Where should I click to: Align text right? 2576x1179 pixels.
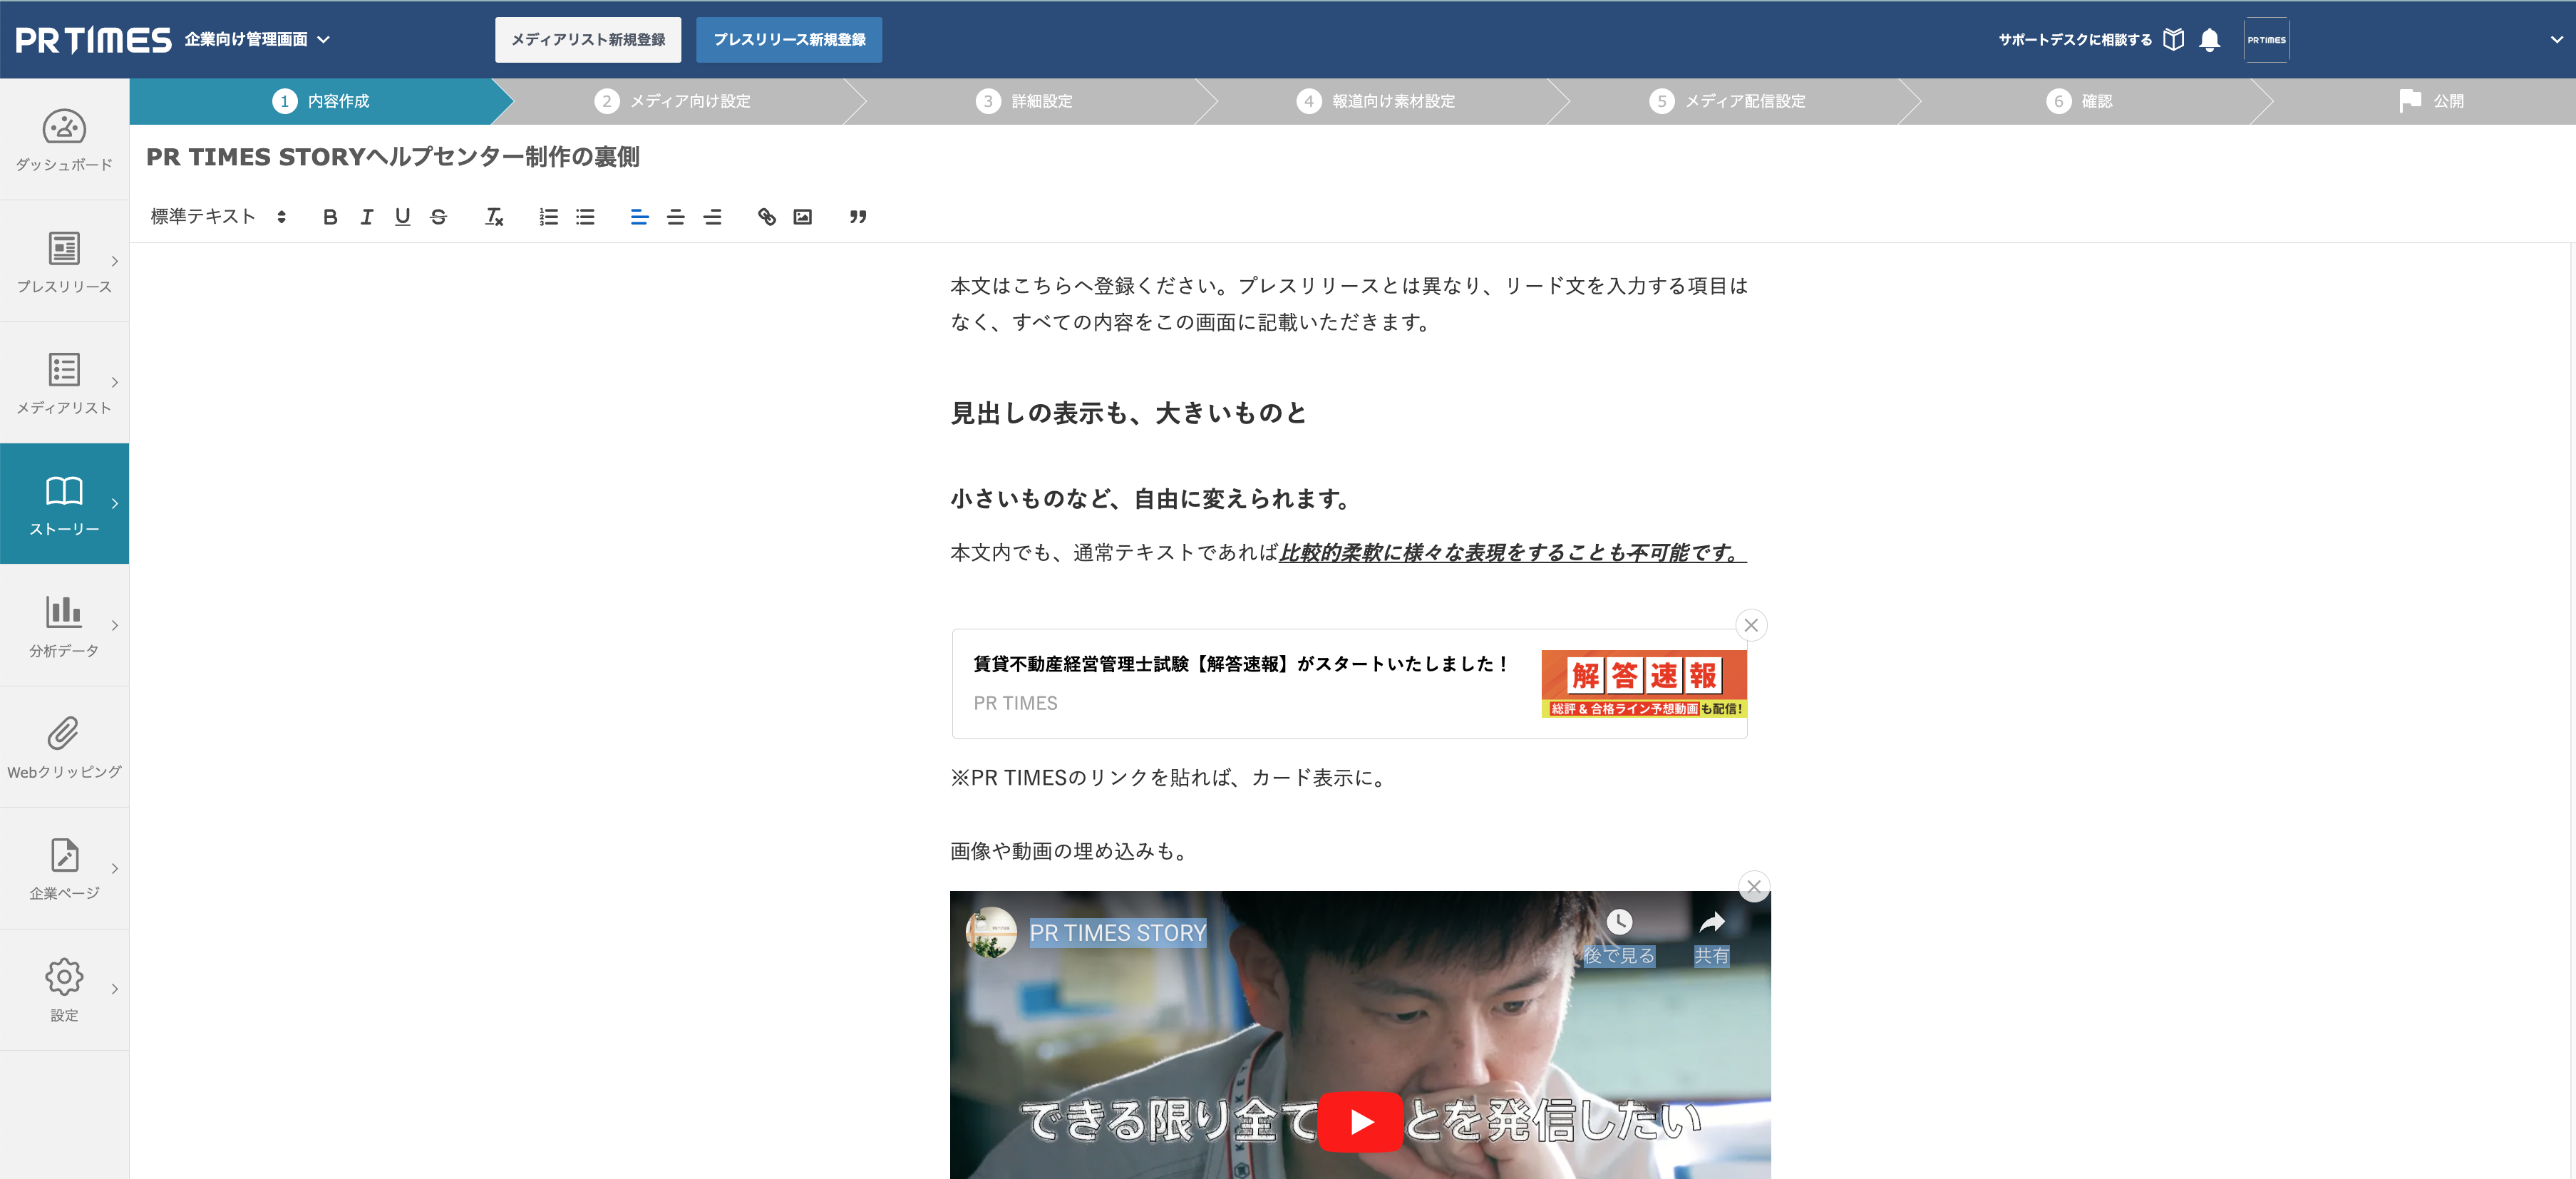point(713,217)
